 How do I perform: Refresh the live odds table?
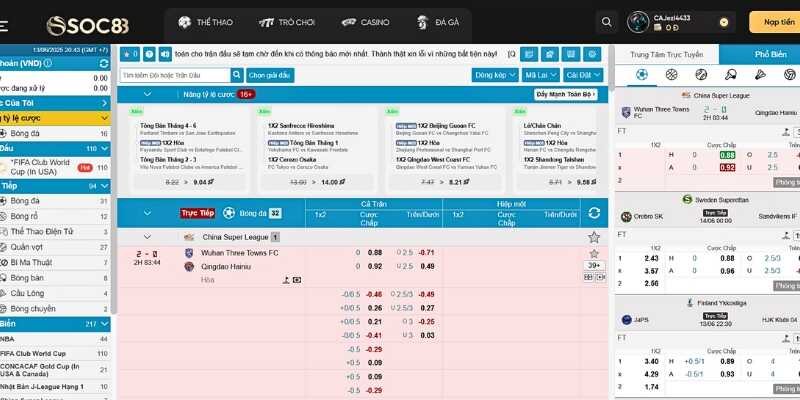594,213
